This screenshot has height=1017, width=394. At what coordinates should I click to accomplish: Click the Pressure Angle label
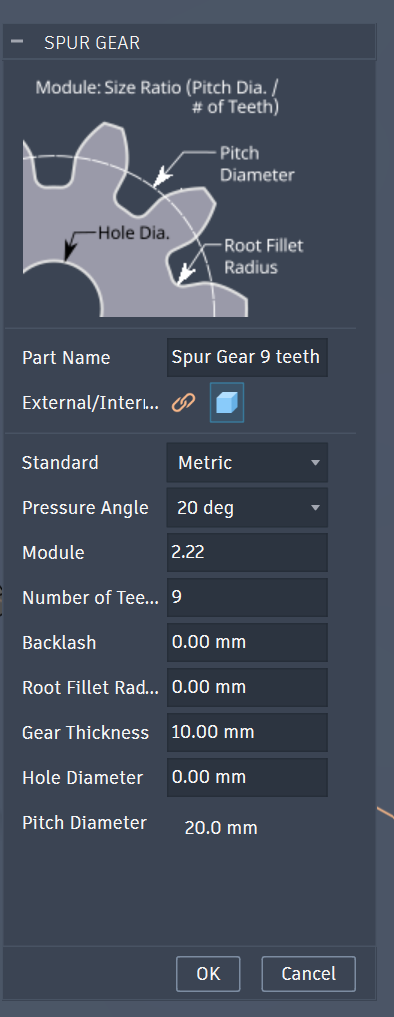pos(85,508)
